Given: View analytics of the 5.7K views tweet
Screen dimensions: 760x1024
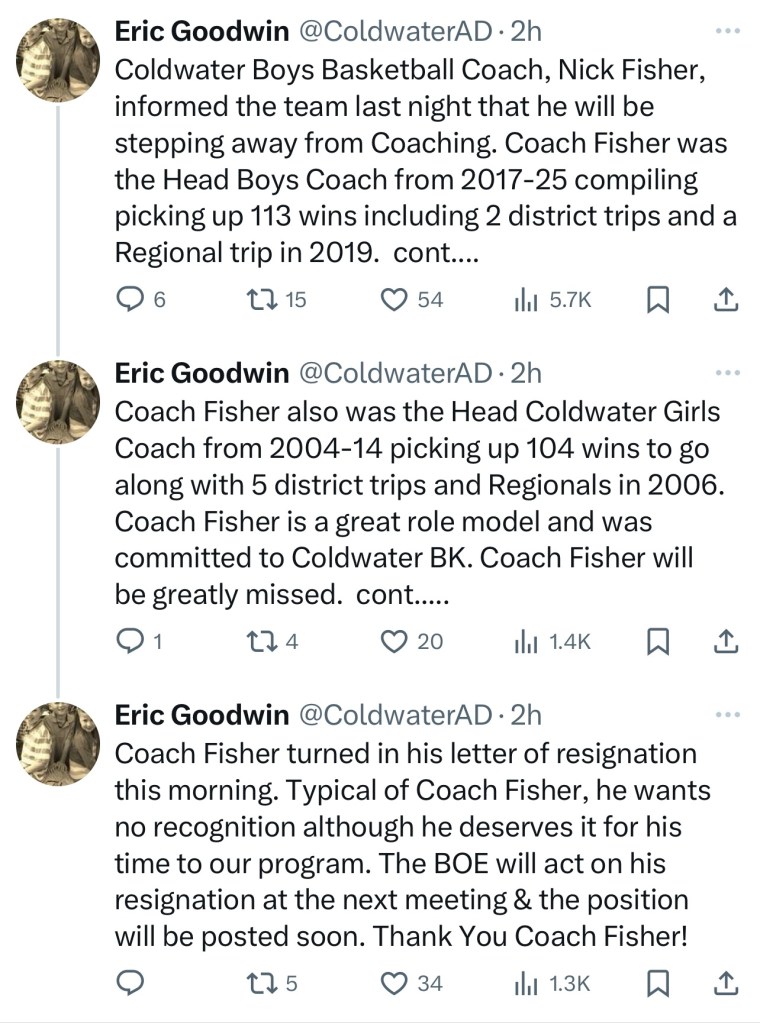Looking at the screenshot, I should (x=526, y=299).
